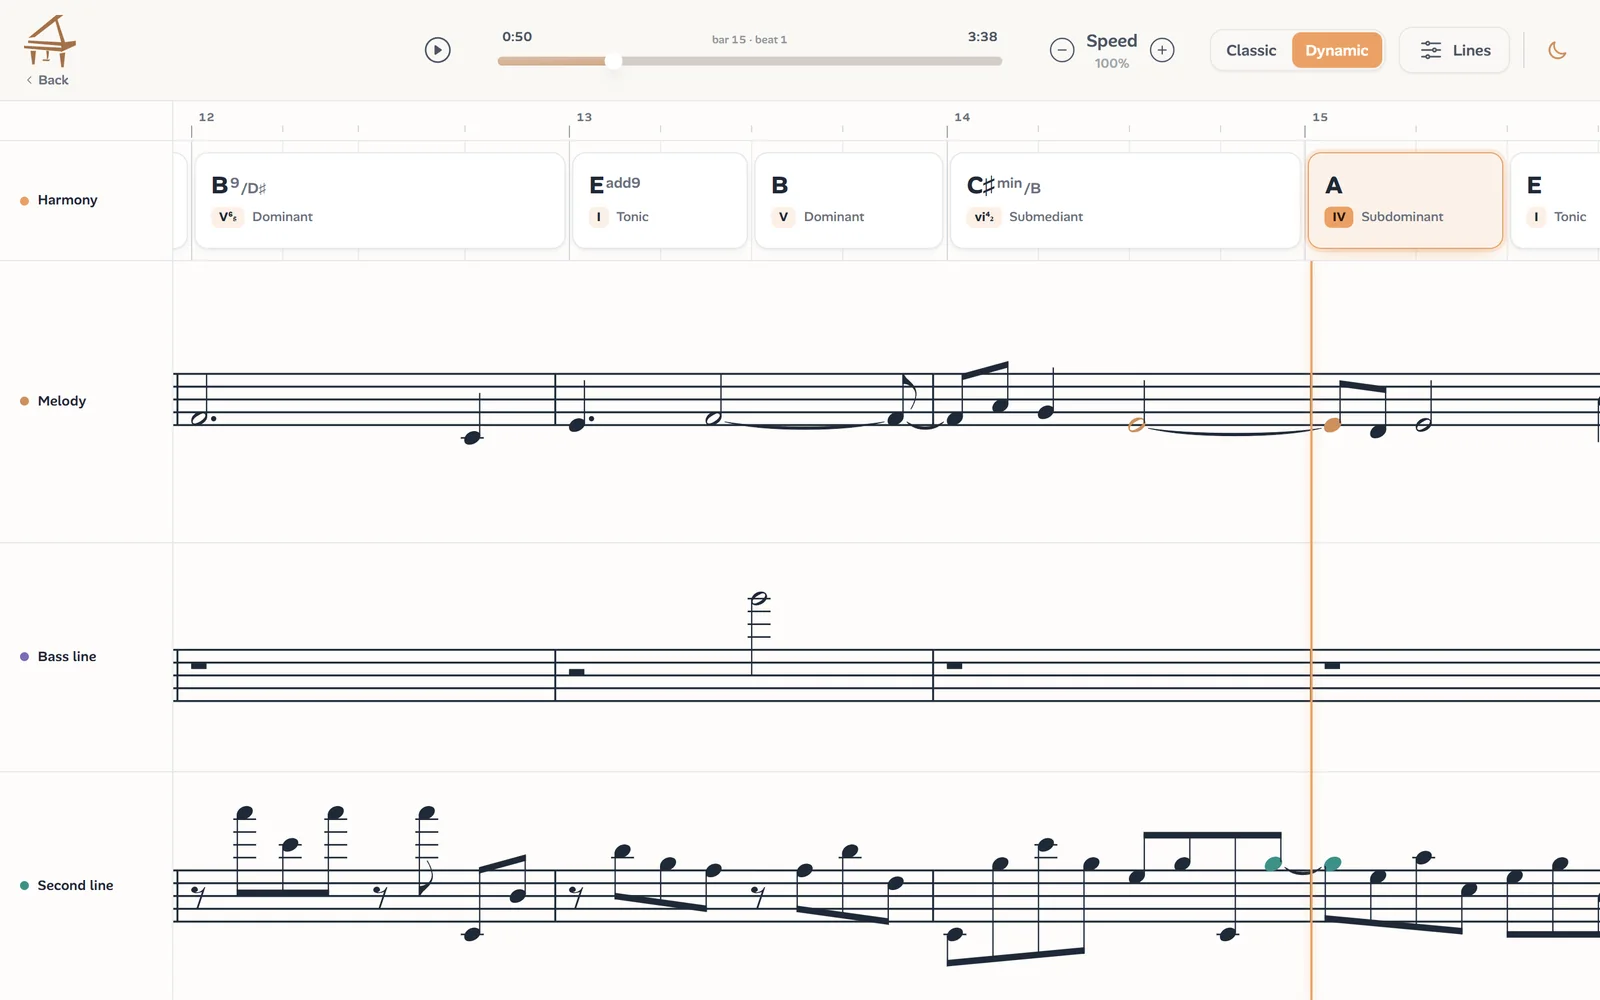Jump to bar 12 marker
Viewport: 1600px width, 1000px height.
click(x=206, y=117)
